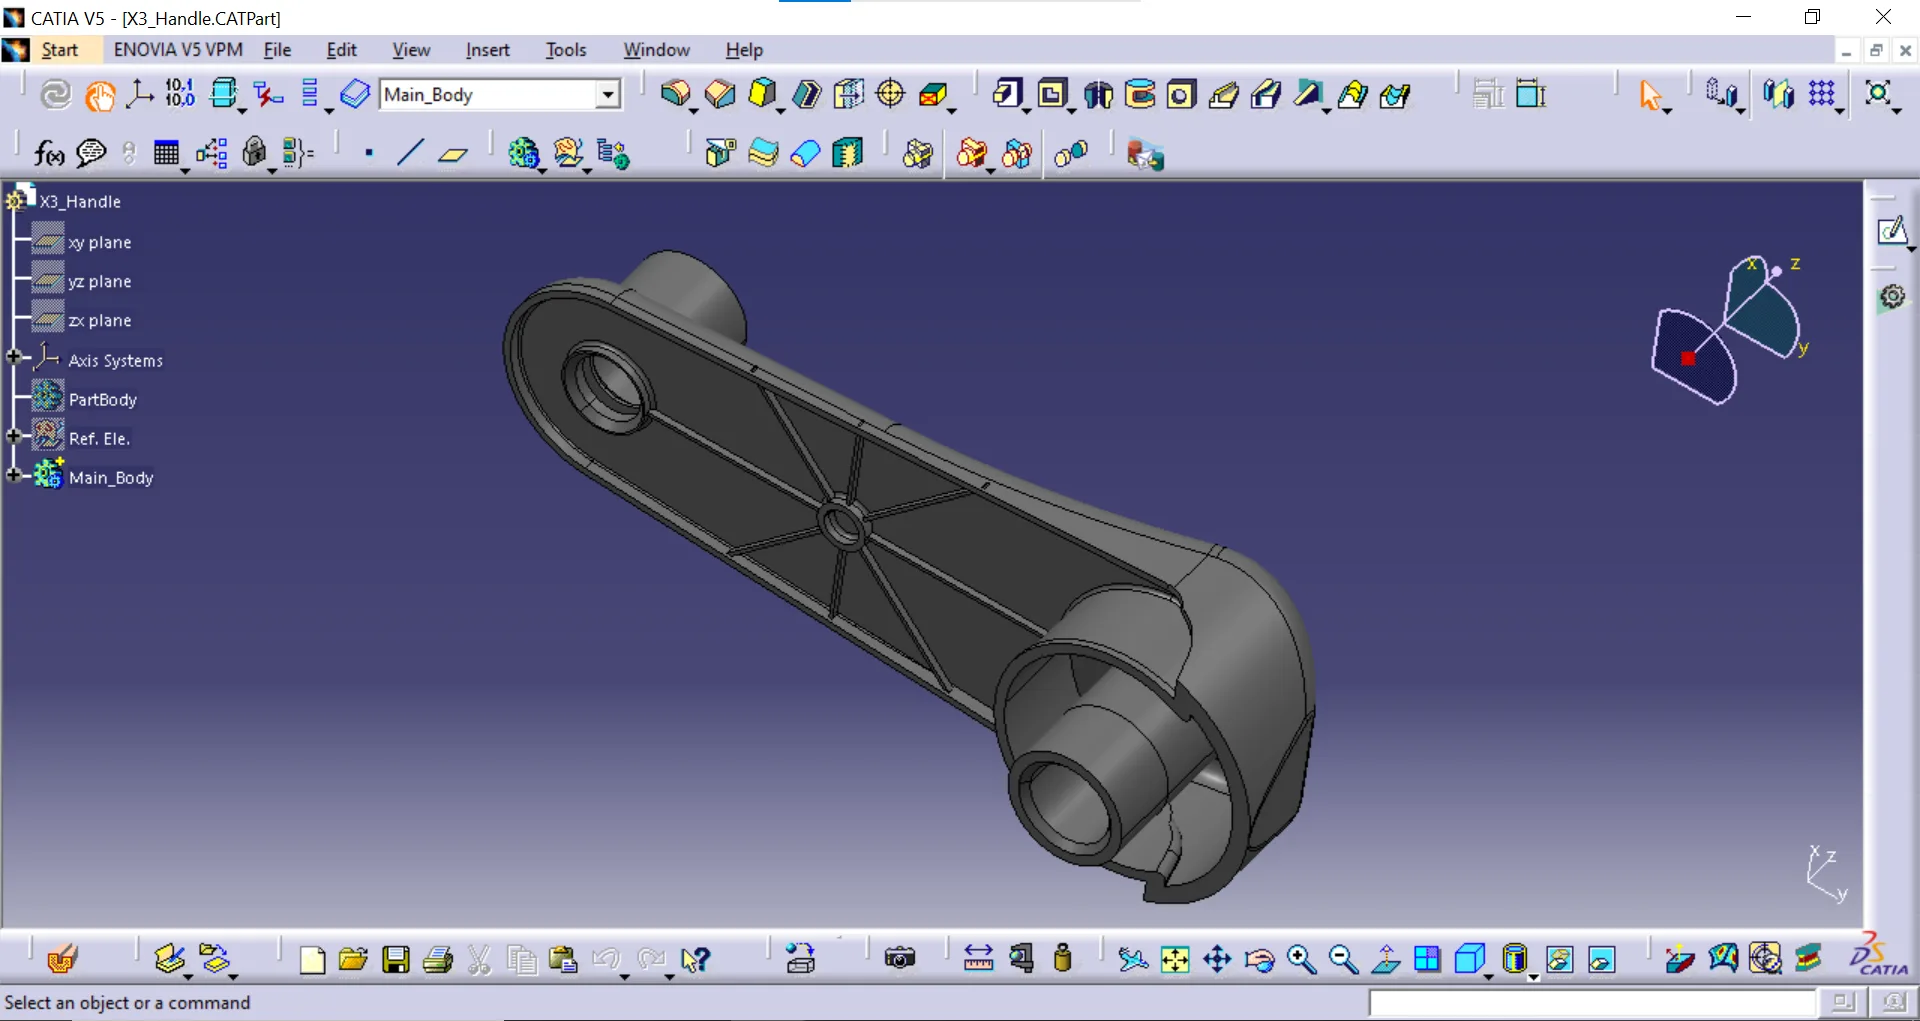
Task: Expand the Main_Body tree node
Action: 14,476
